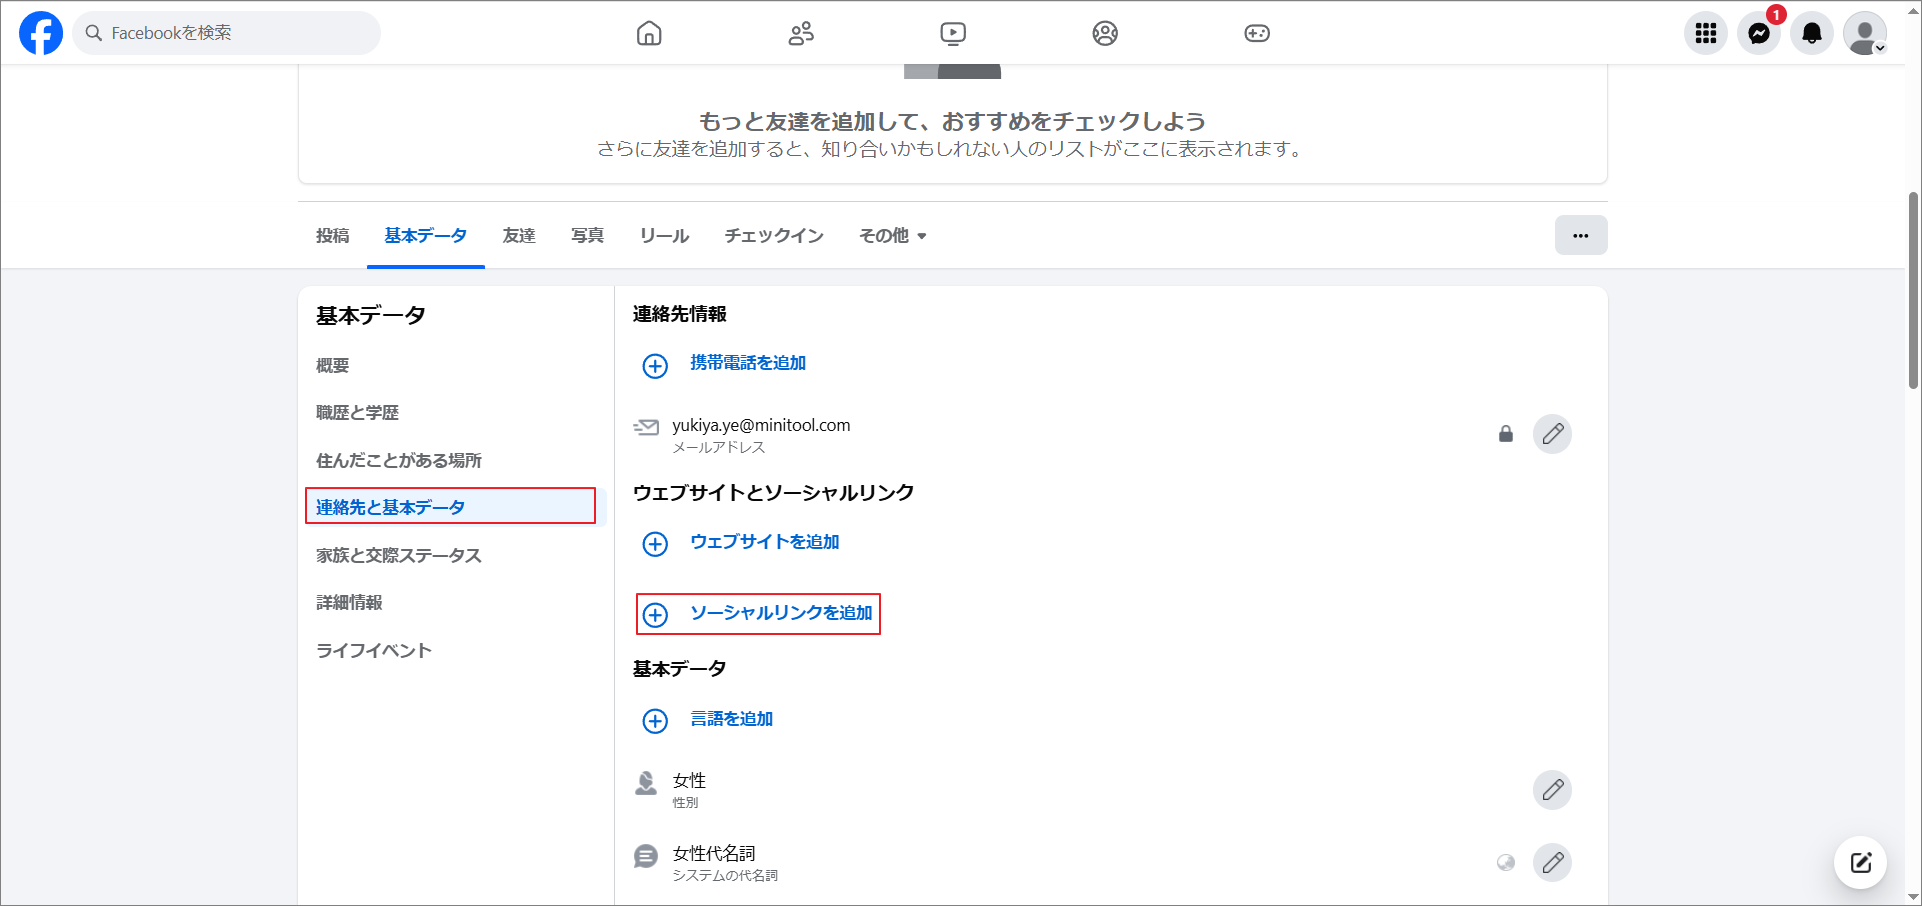
Task: Click inside the Facebookを検索 search field
Action: (x=227, y=32)
